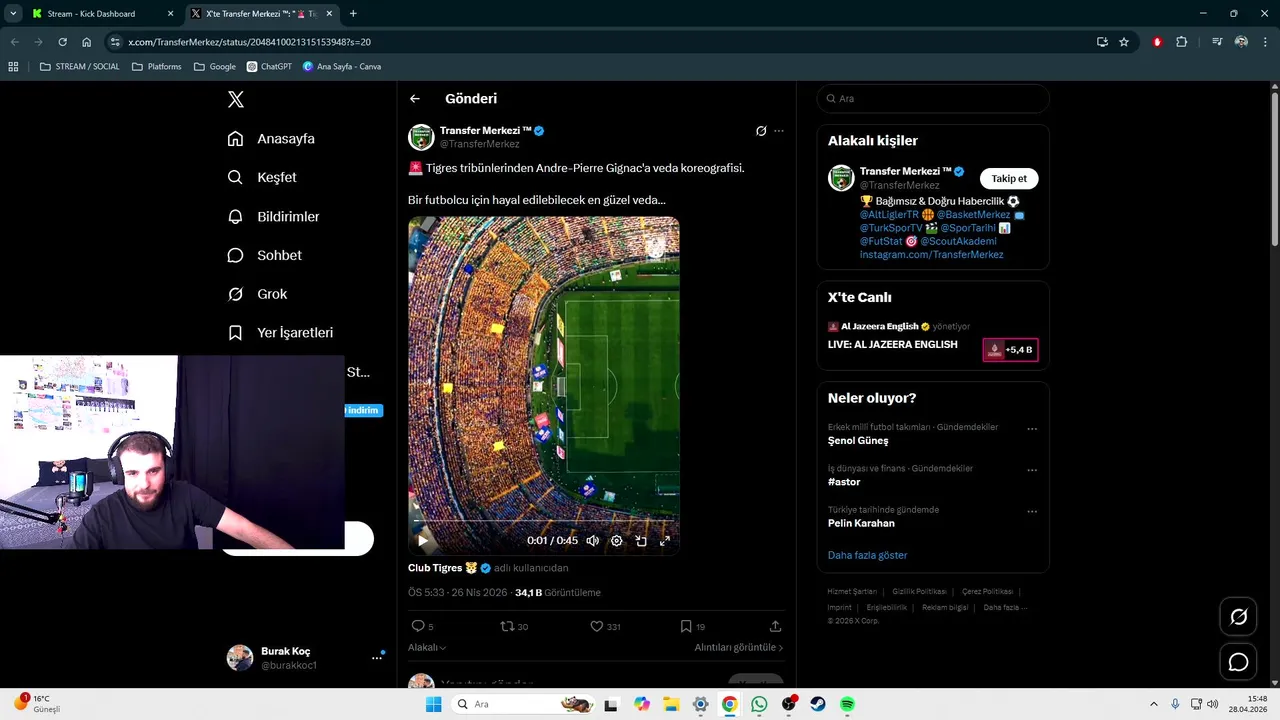Image resolution: width=1280 pixels, height=720 pixels.
Task: Go back with Gönderi arrow
Action: click(415, 99)
